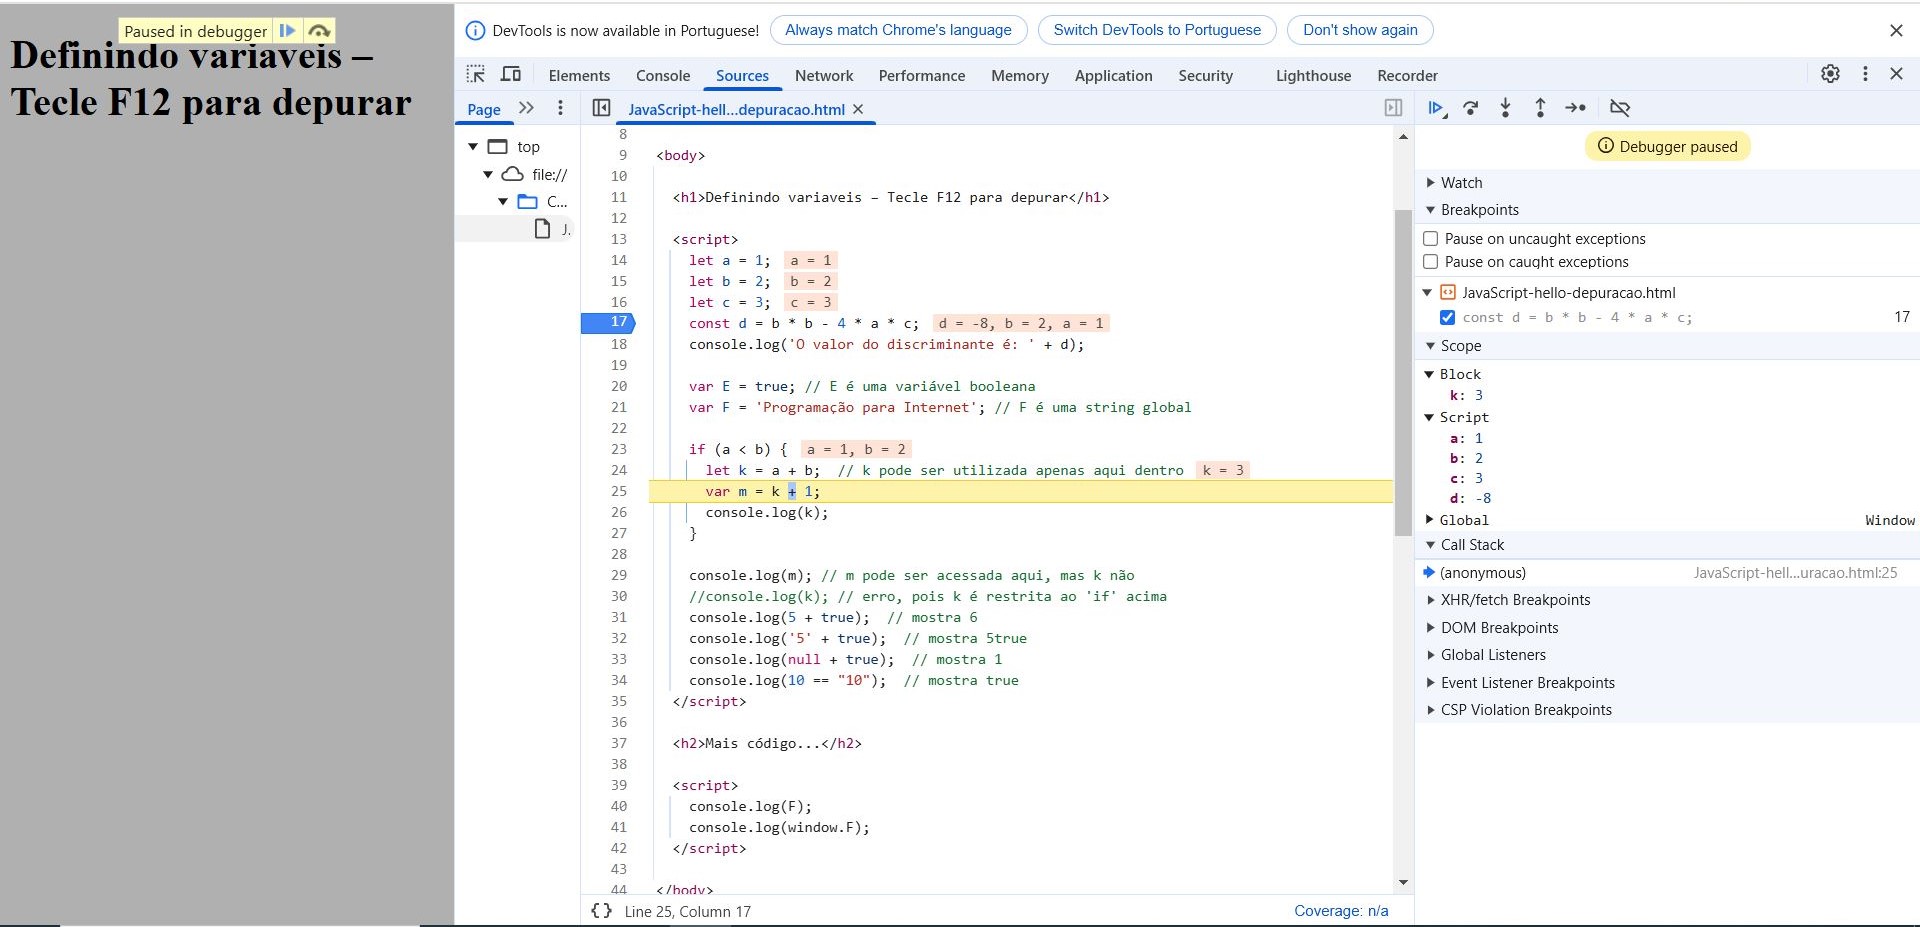Screen dimensions: 1920x927
Task: Click Don't show again button
Action: point(1360,30)
